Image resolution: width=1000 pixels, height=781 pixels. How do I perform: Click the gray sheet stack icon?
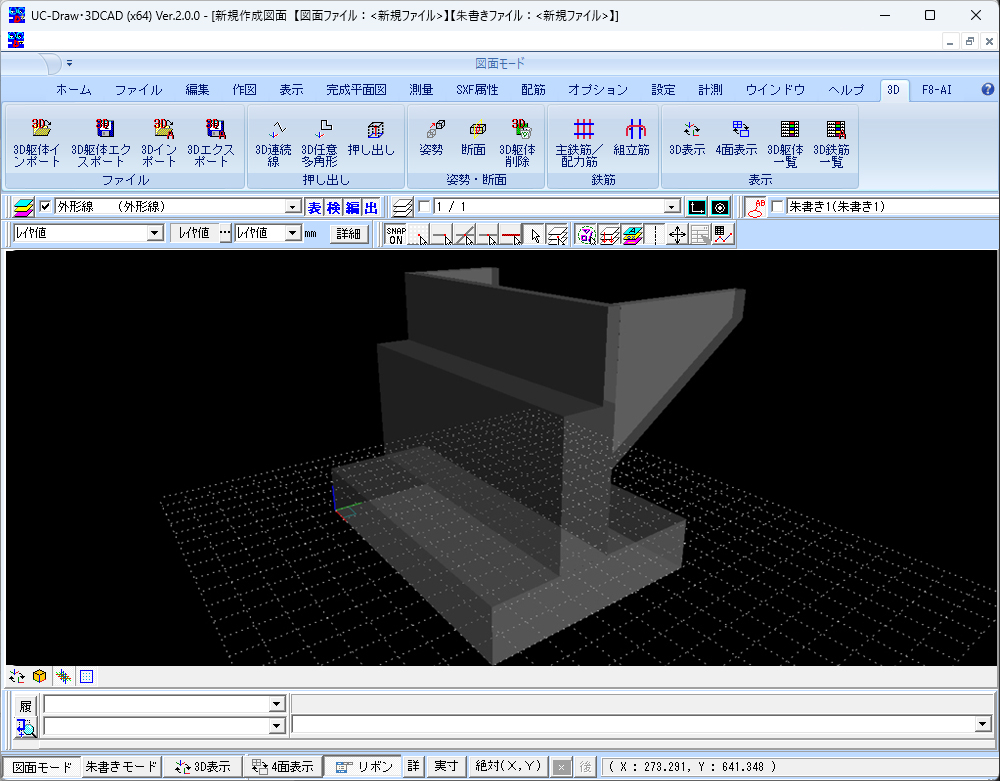(402, 207)
